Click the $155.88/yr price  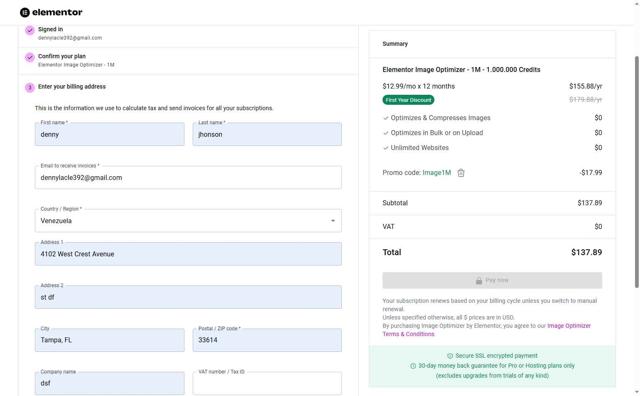[586, 86]
